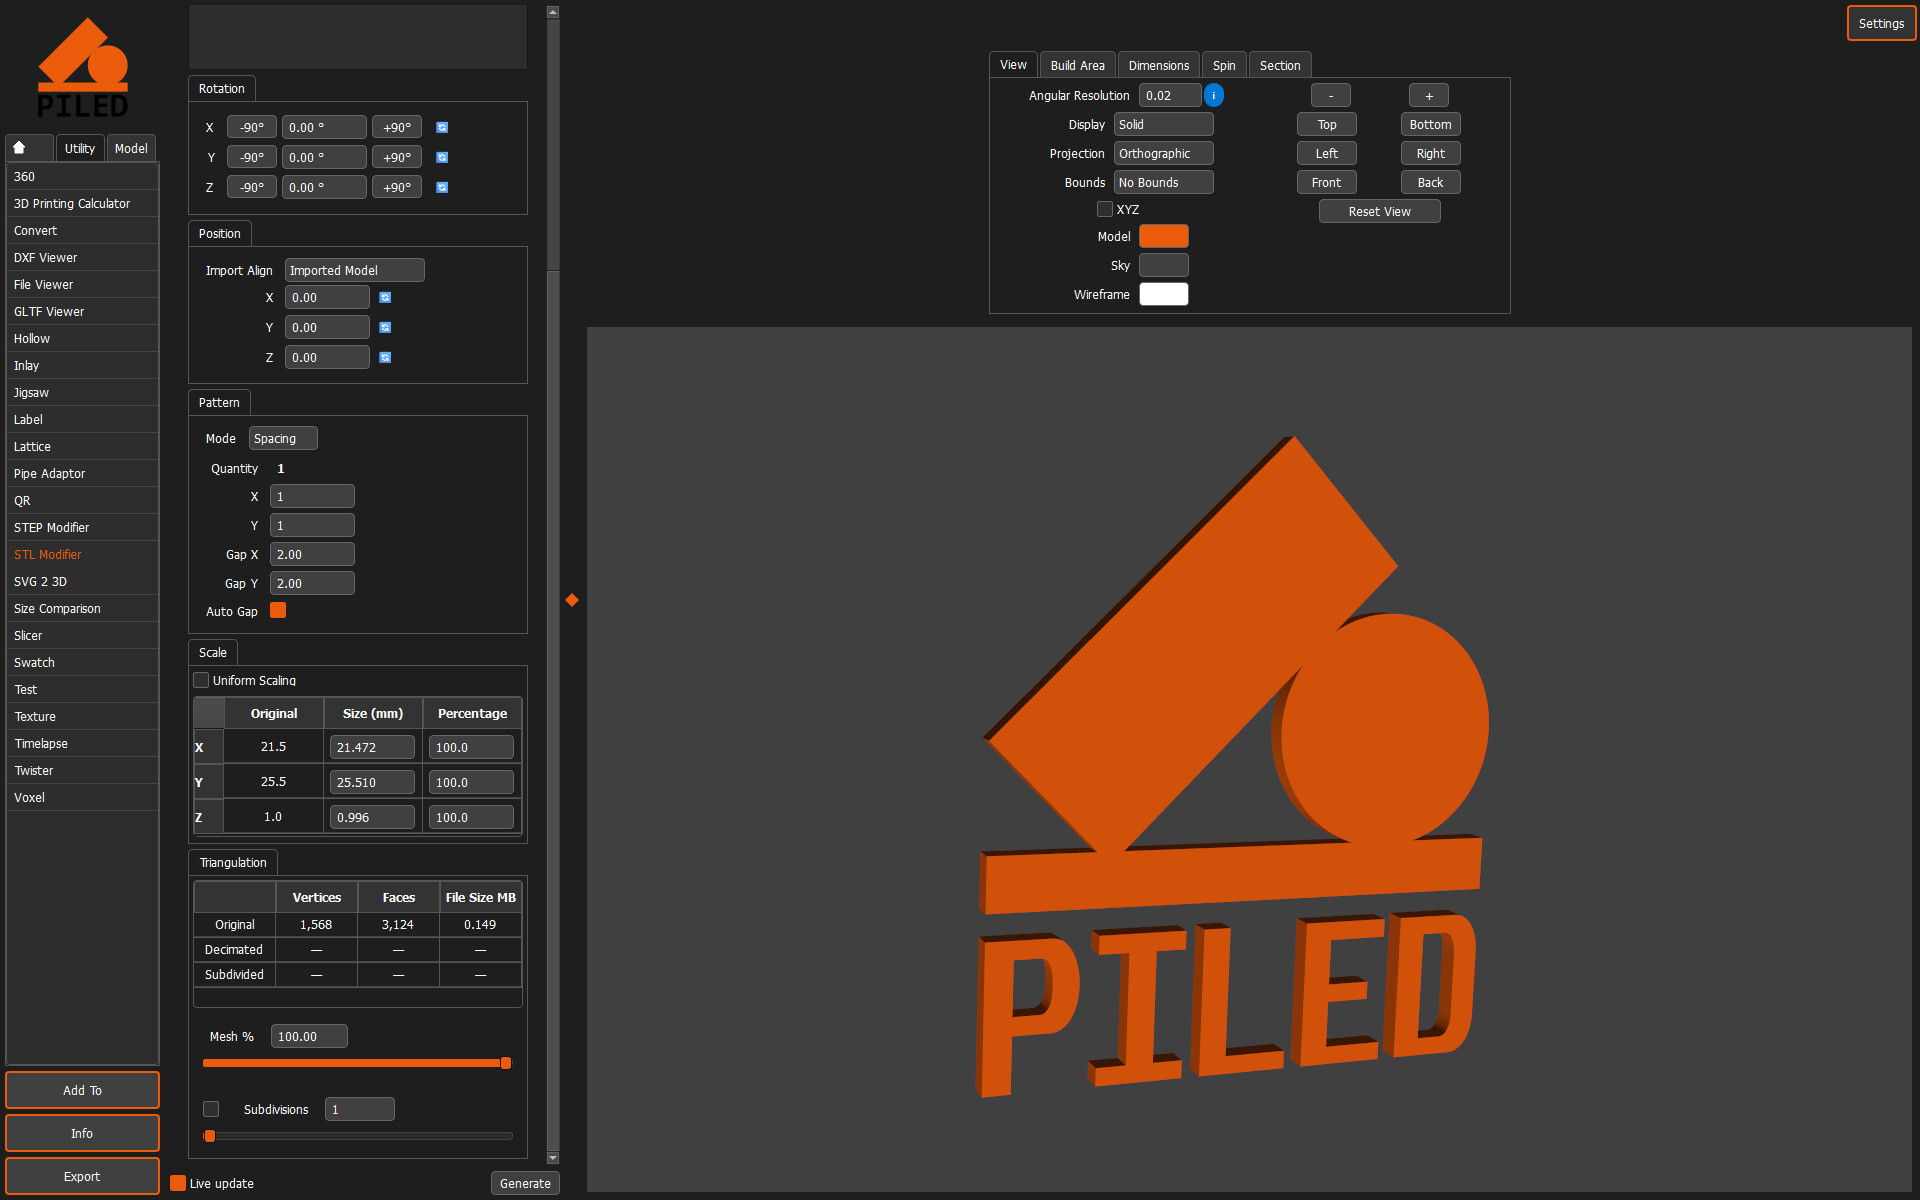This screenshot has width=1920, height=1200.
Task: Enable Uniform Scaling checkbox
Action: click(201, 680)
